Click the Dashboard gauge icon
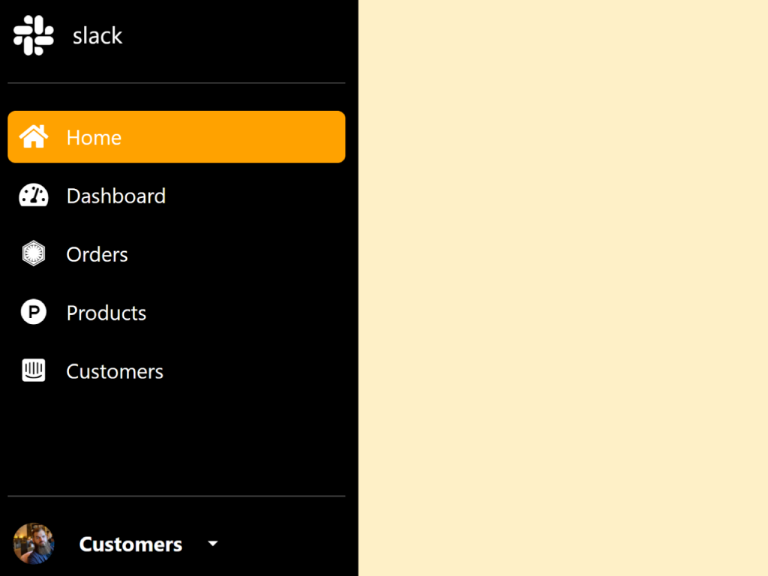This screenshot has height=576, width=768. click(33, 196)
